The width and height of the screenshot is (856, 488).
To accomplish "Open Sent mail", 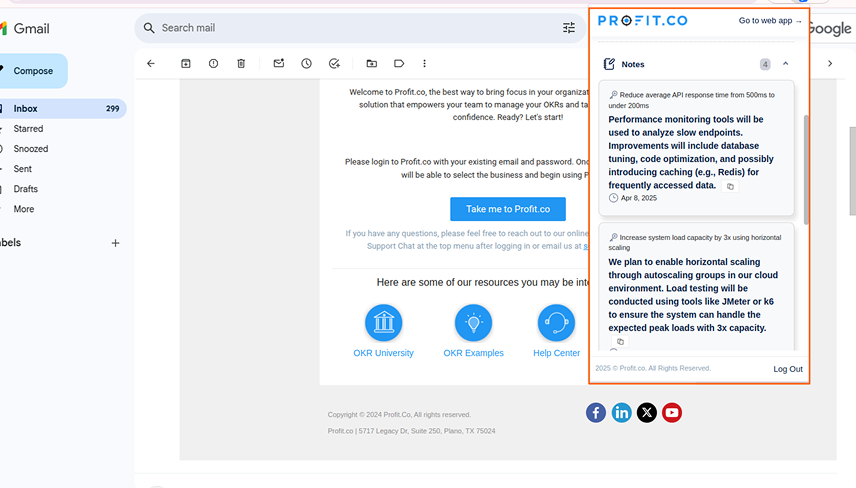I will pos(22,169).
